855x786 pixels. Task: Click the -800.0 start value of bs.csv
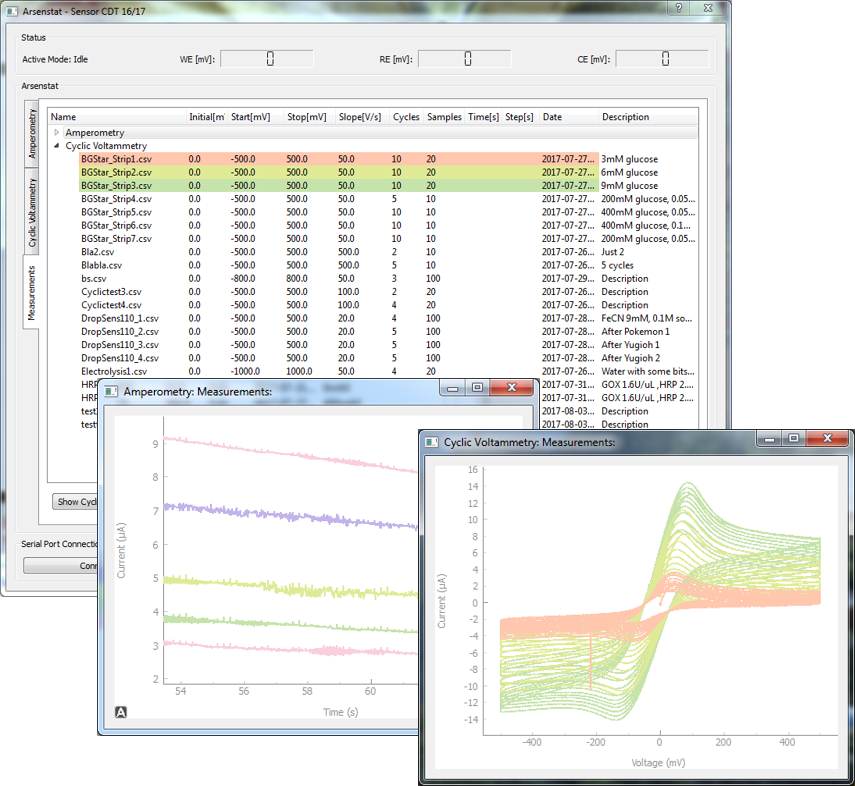pyautogui.click(x=243, y=279)
